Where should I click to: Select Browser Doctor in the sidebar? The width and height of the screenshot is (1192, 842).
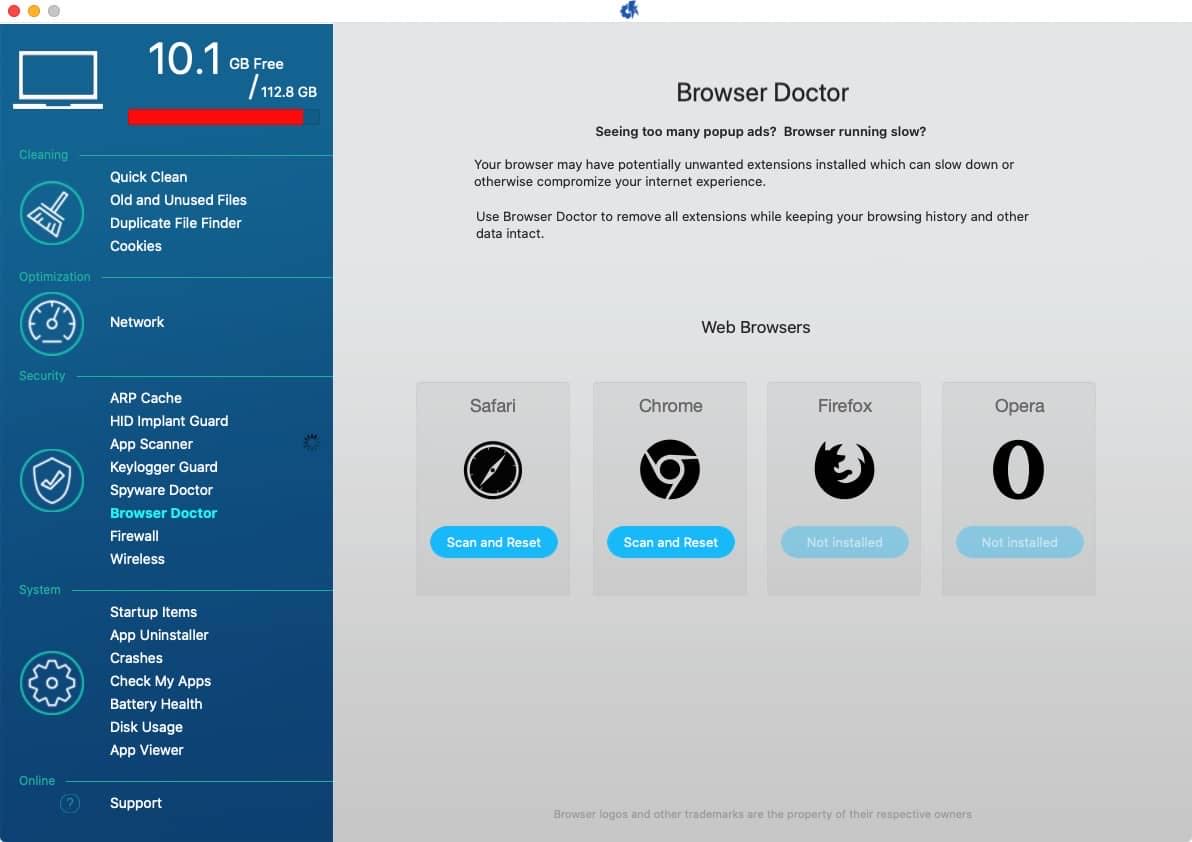click(x=163, y=513)
